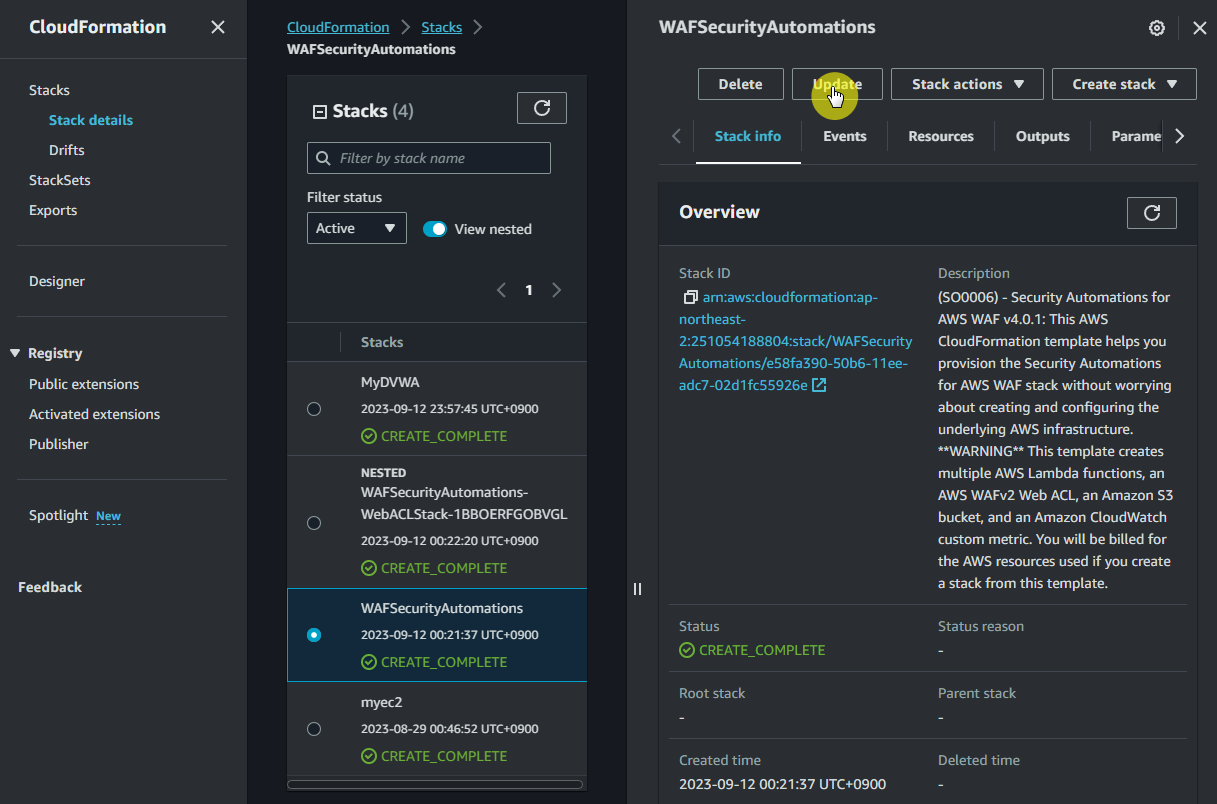Click the search magnifier icon
Image resolution: width=1217 pixels, height=804 pixels.
tap(323, 158)
